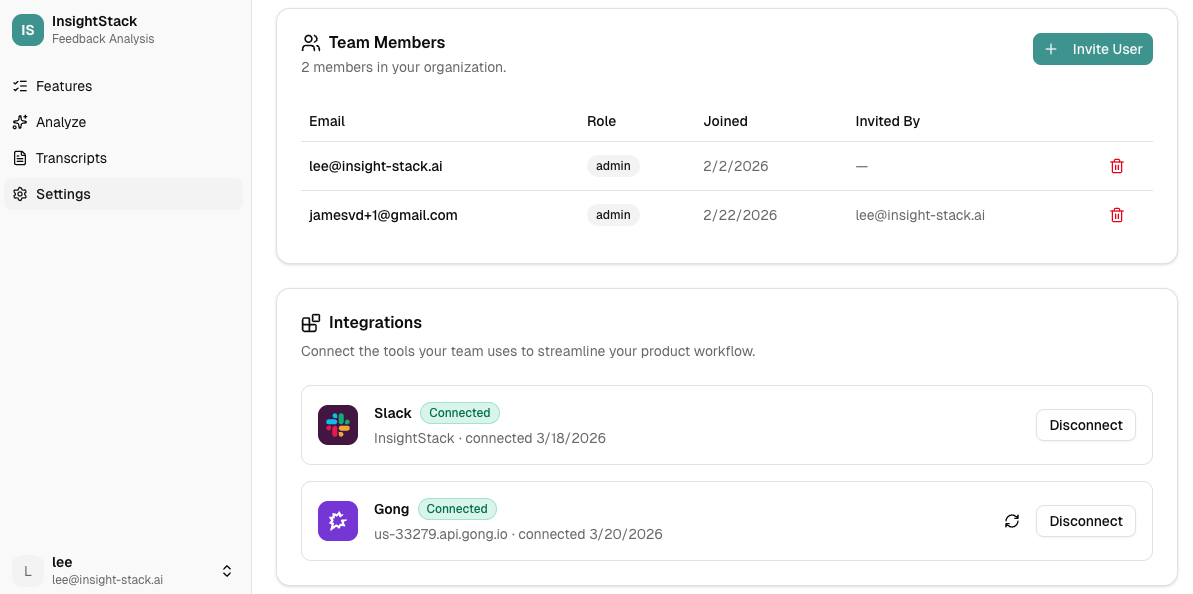The image size is (1193, 594).
Task: Click the Gong sync refresh icon
Action: pos(1012,521)
